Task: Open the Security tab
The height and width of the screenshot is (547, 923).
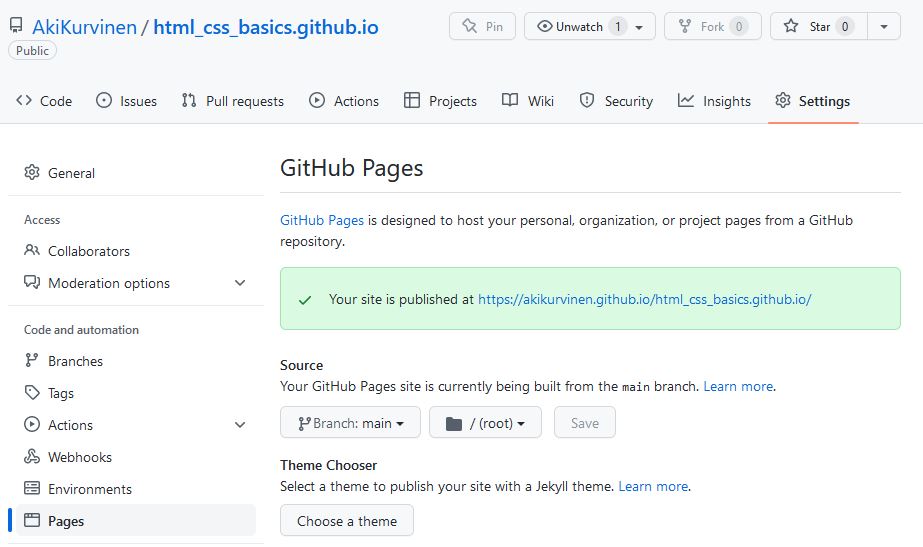Action: coord(616,101)
